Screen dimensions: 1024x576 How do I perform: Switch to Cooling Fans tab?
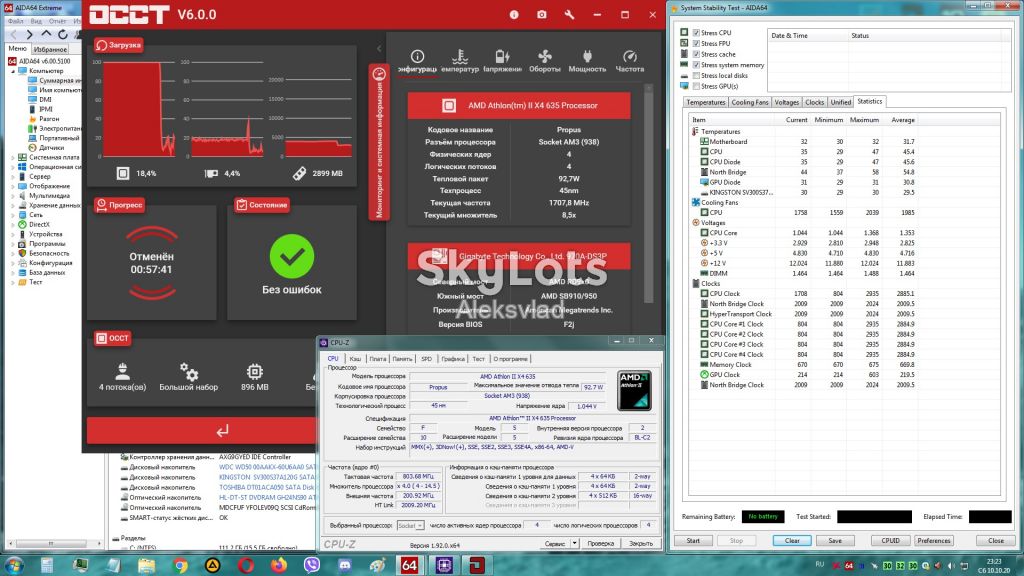point(750,102)
